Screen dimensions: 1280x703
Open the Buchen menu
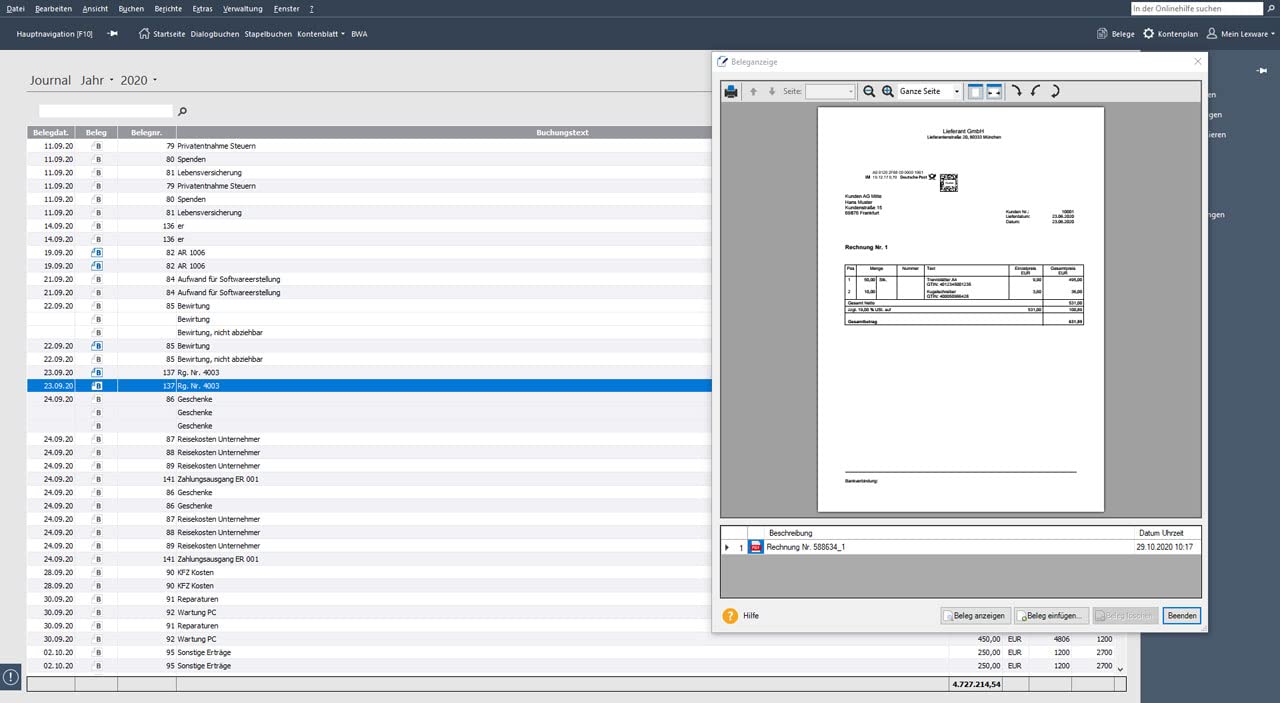coord(131,8)
